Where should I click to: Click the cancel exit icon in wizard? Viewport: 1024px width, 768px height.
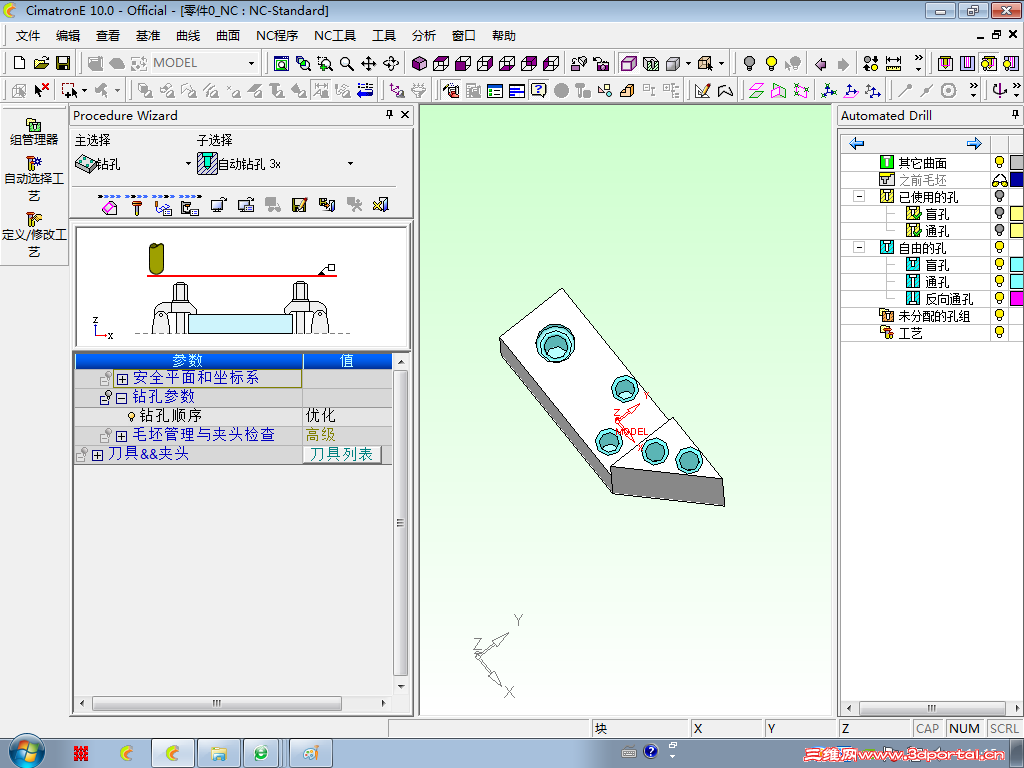(380, 205)
